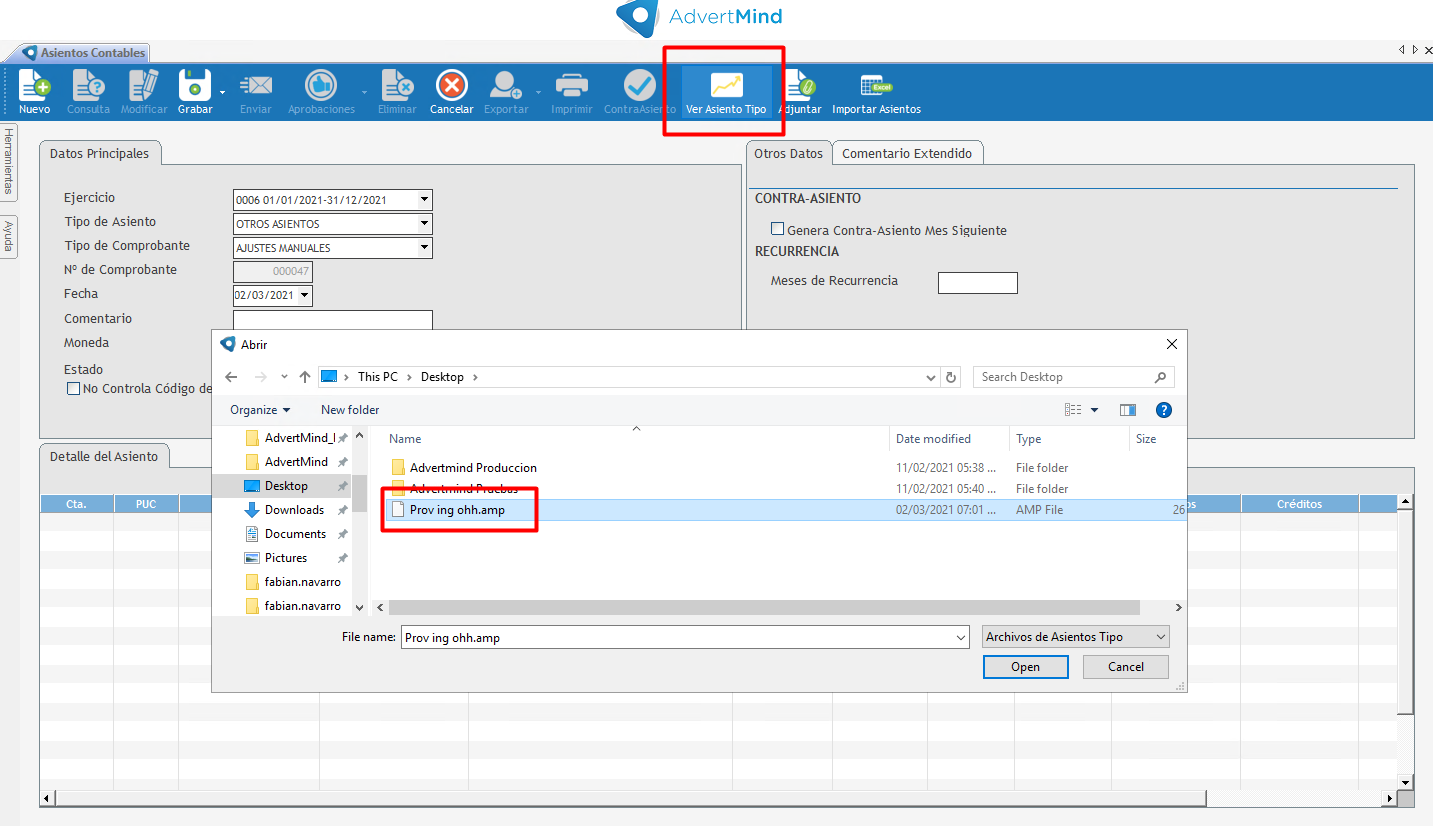Click the Open button

[x=1025, y=667]
